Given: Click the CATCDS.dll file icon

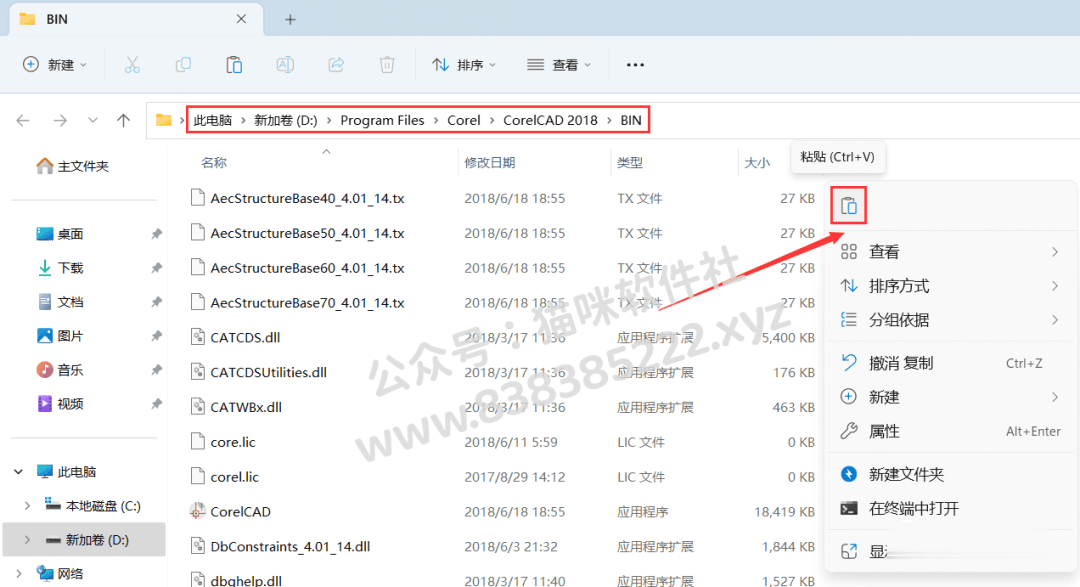Looking at the screenshot, I should click(198, 337).
